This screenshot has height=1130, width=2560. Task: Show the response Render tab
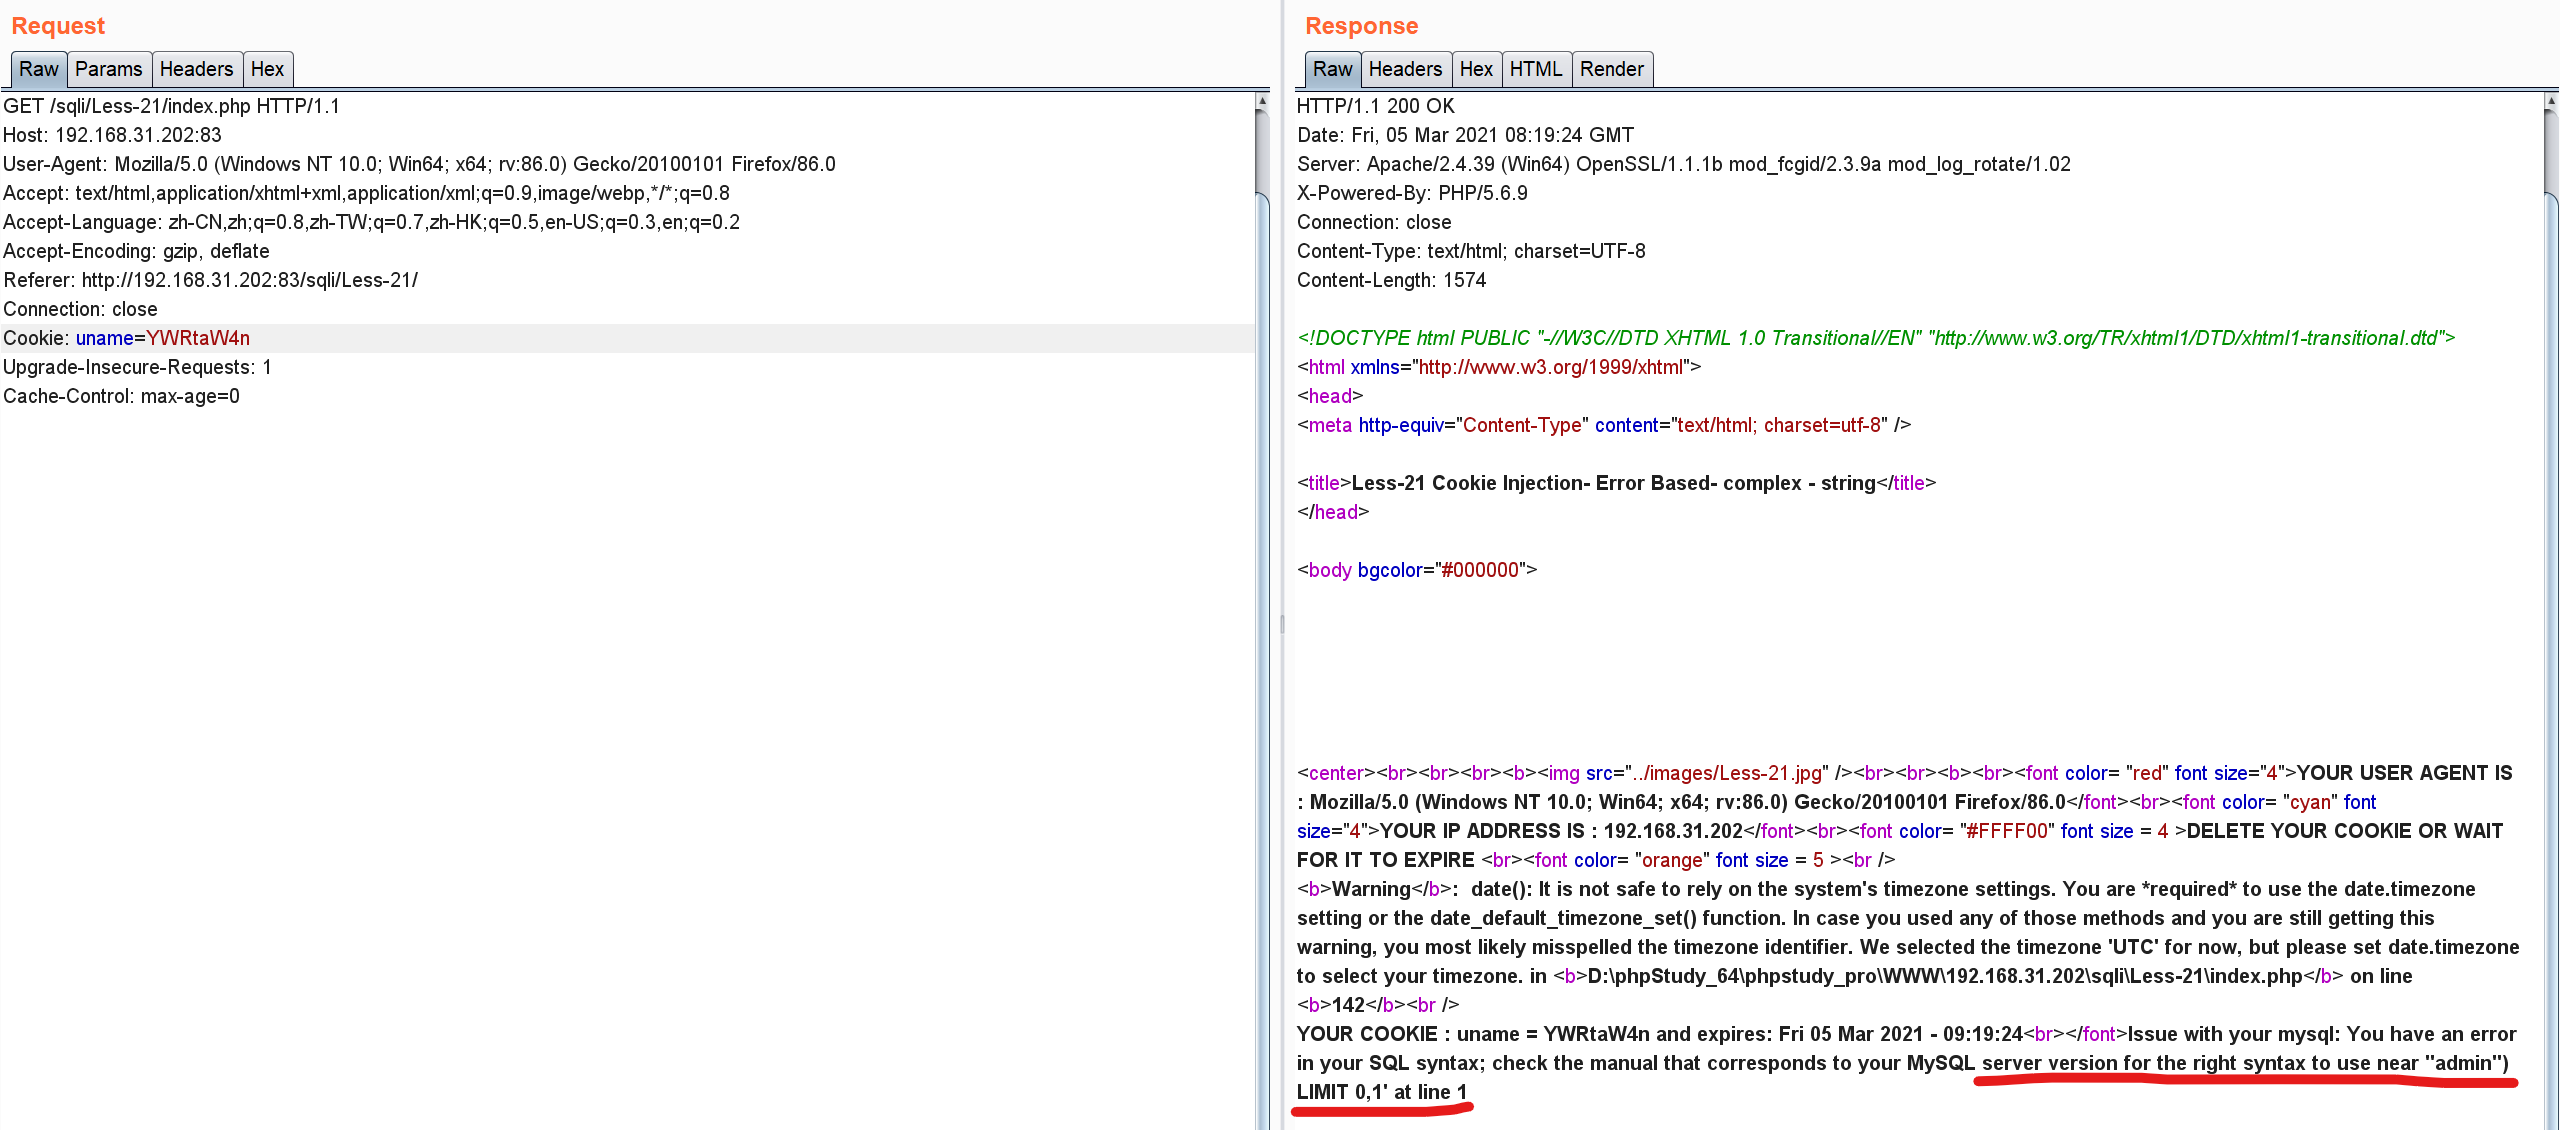pos(1611,69)
